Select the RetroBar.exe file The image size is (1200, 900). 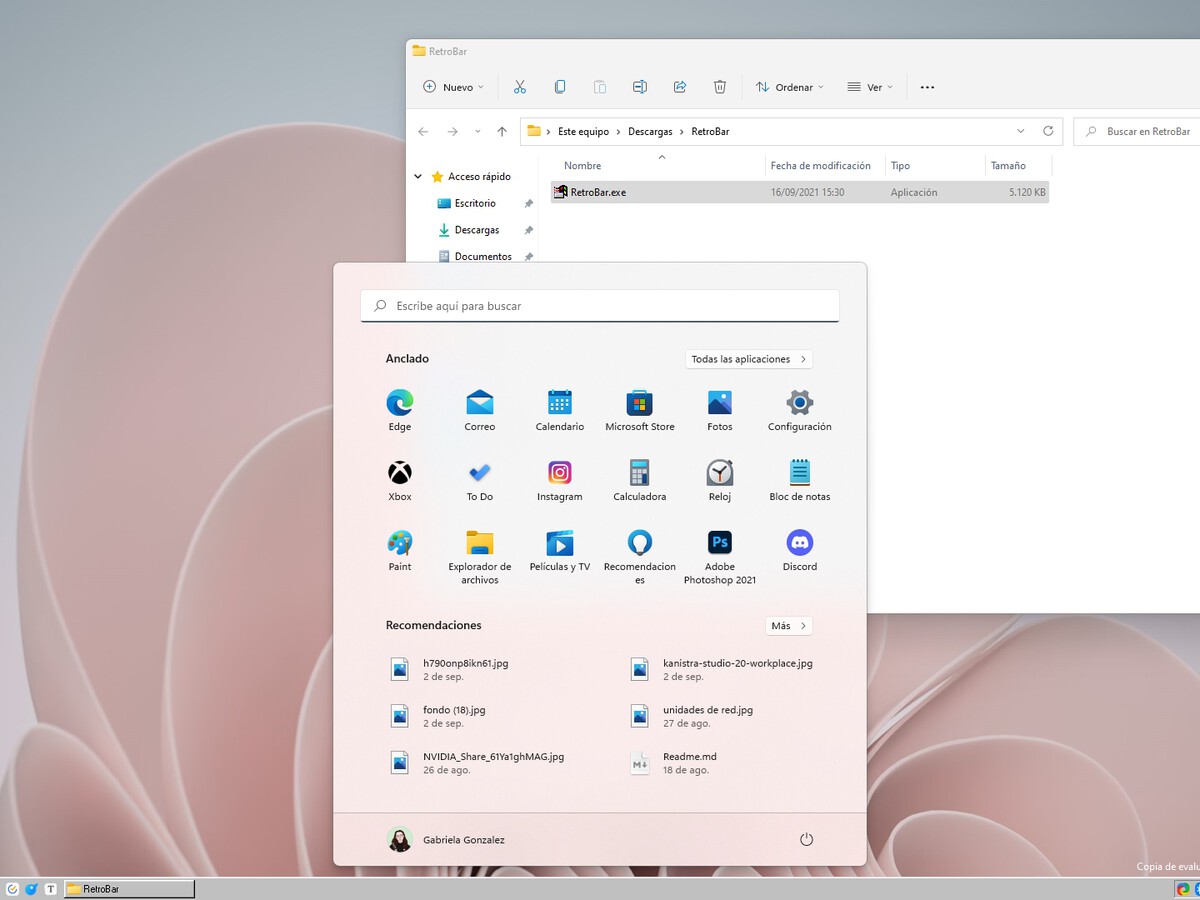tap(800, 192)
